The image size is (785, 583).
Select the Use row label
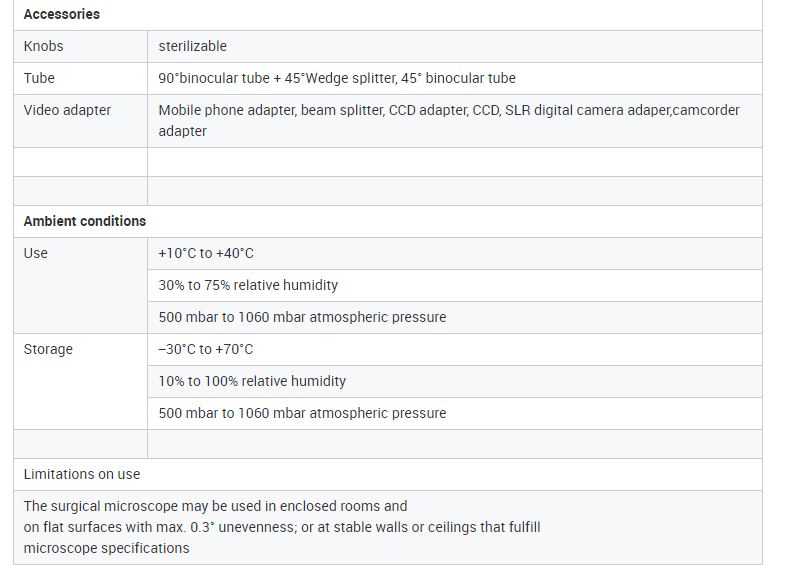[x=36, y=254]
